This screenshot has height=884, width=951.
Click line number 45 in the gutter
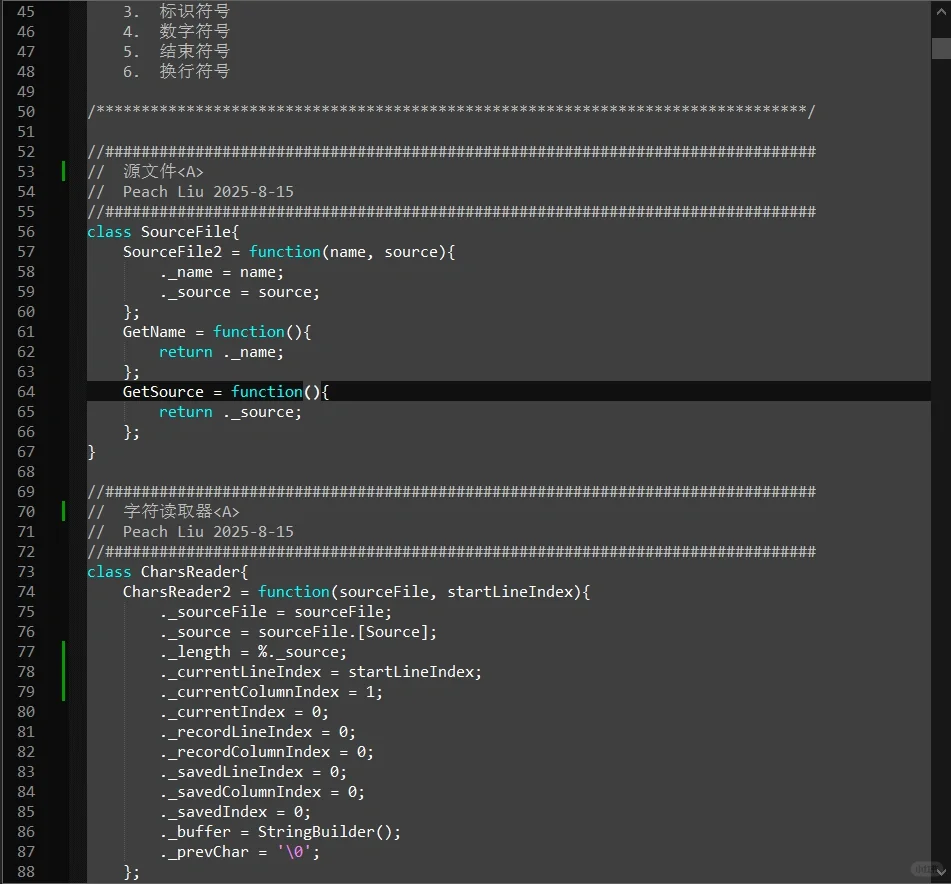26,12
